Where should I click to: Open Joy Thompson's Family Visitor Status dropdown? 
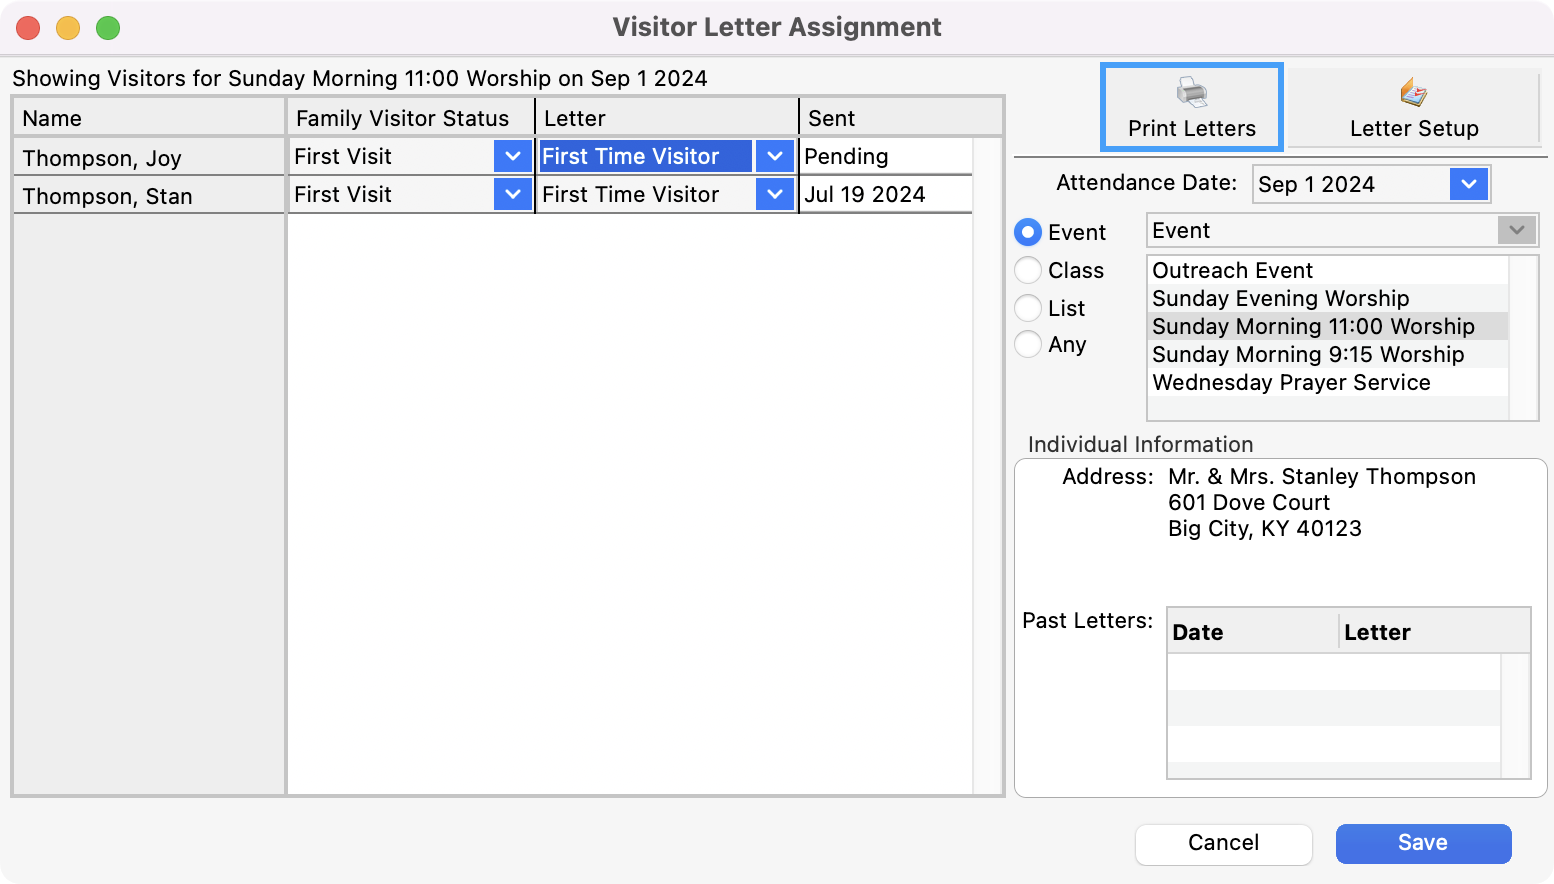(x=512, y=156)
